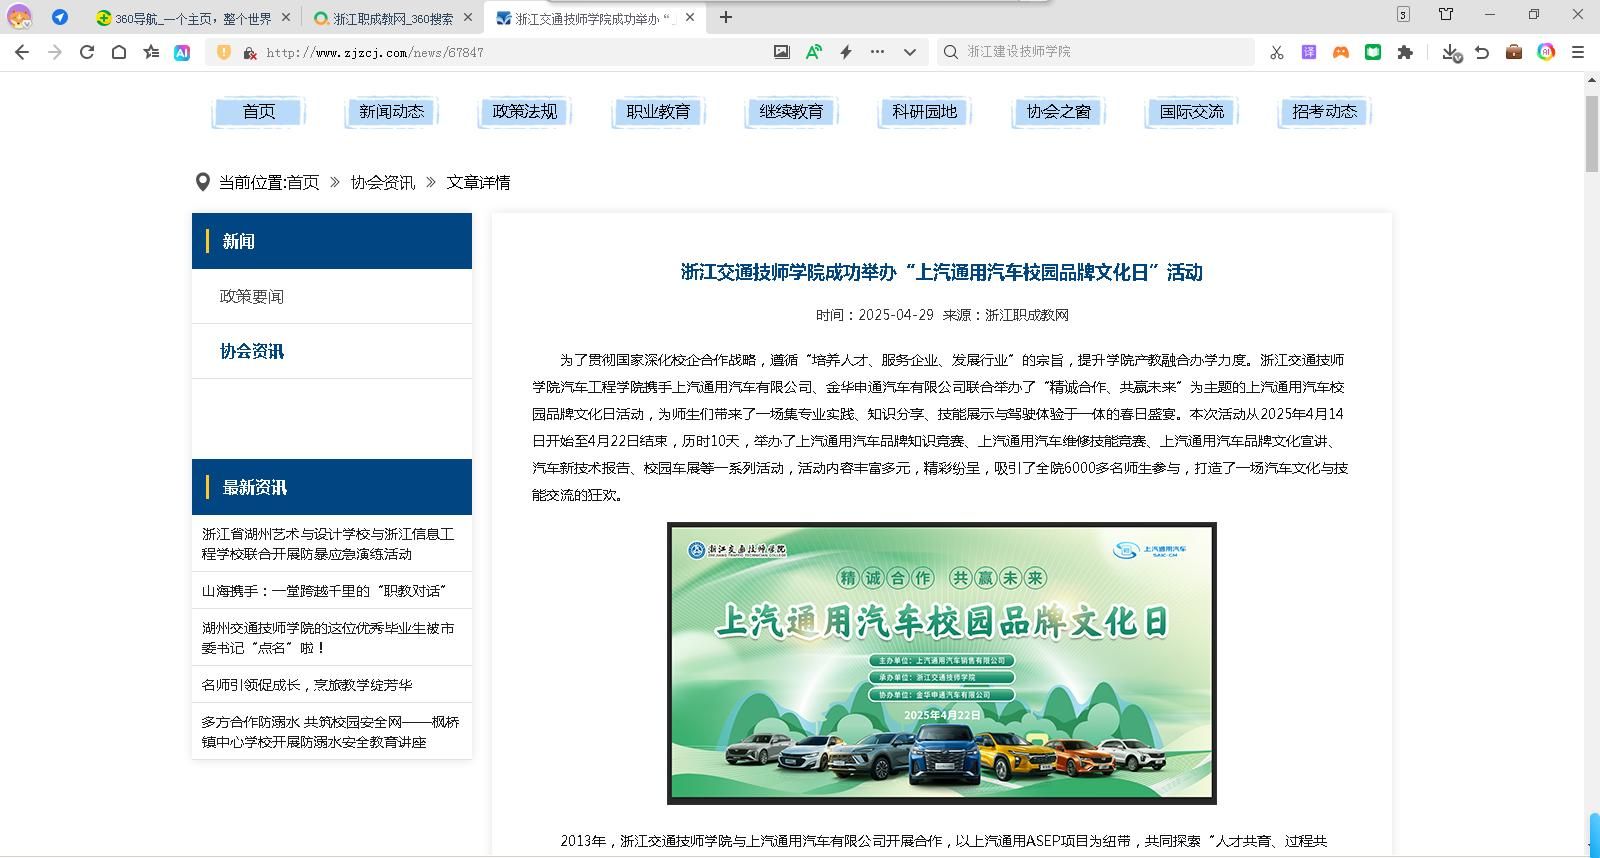The image size is (1600, 858).
Task: Click the undo closed page arrow
Action: [1483, 52]
